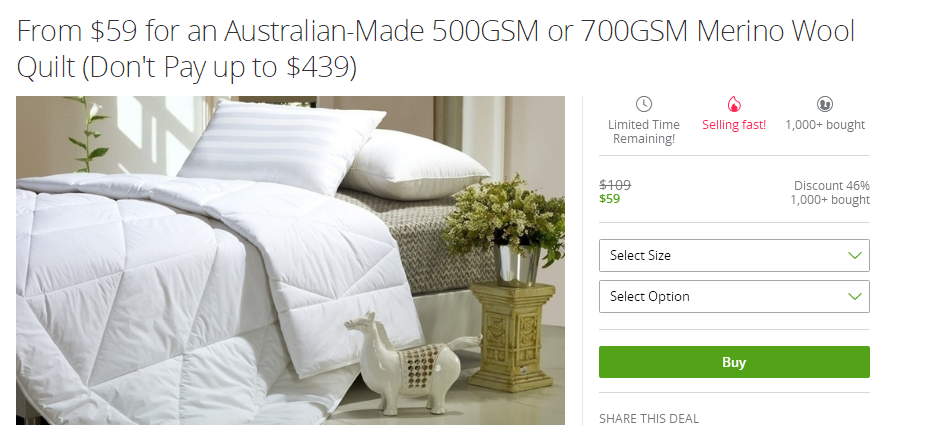Click the clock icon above Limited Time Remaining
This screenshot has height=426, width=940.
(x=643, y=104)
